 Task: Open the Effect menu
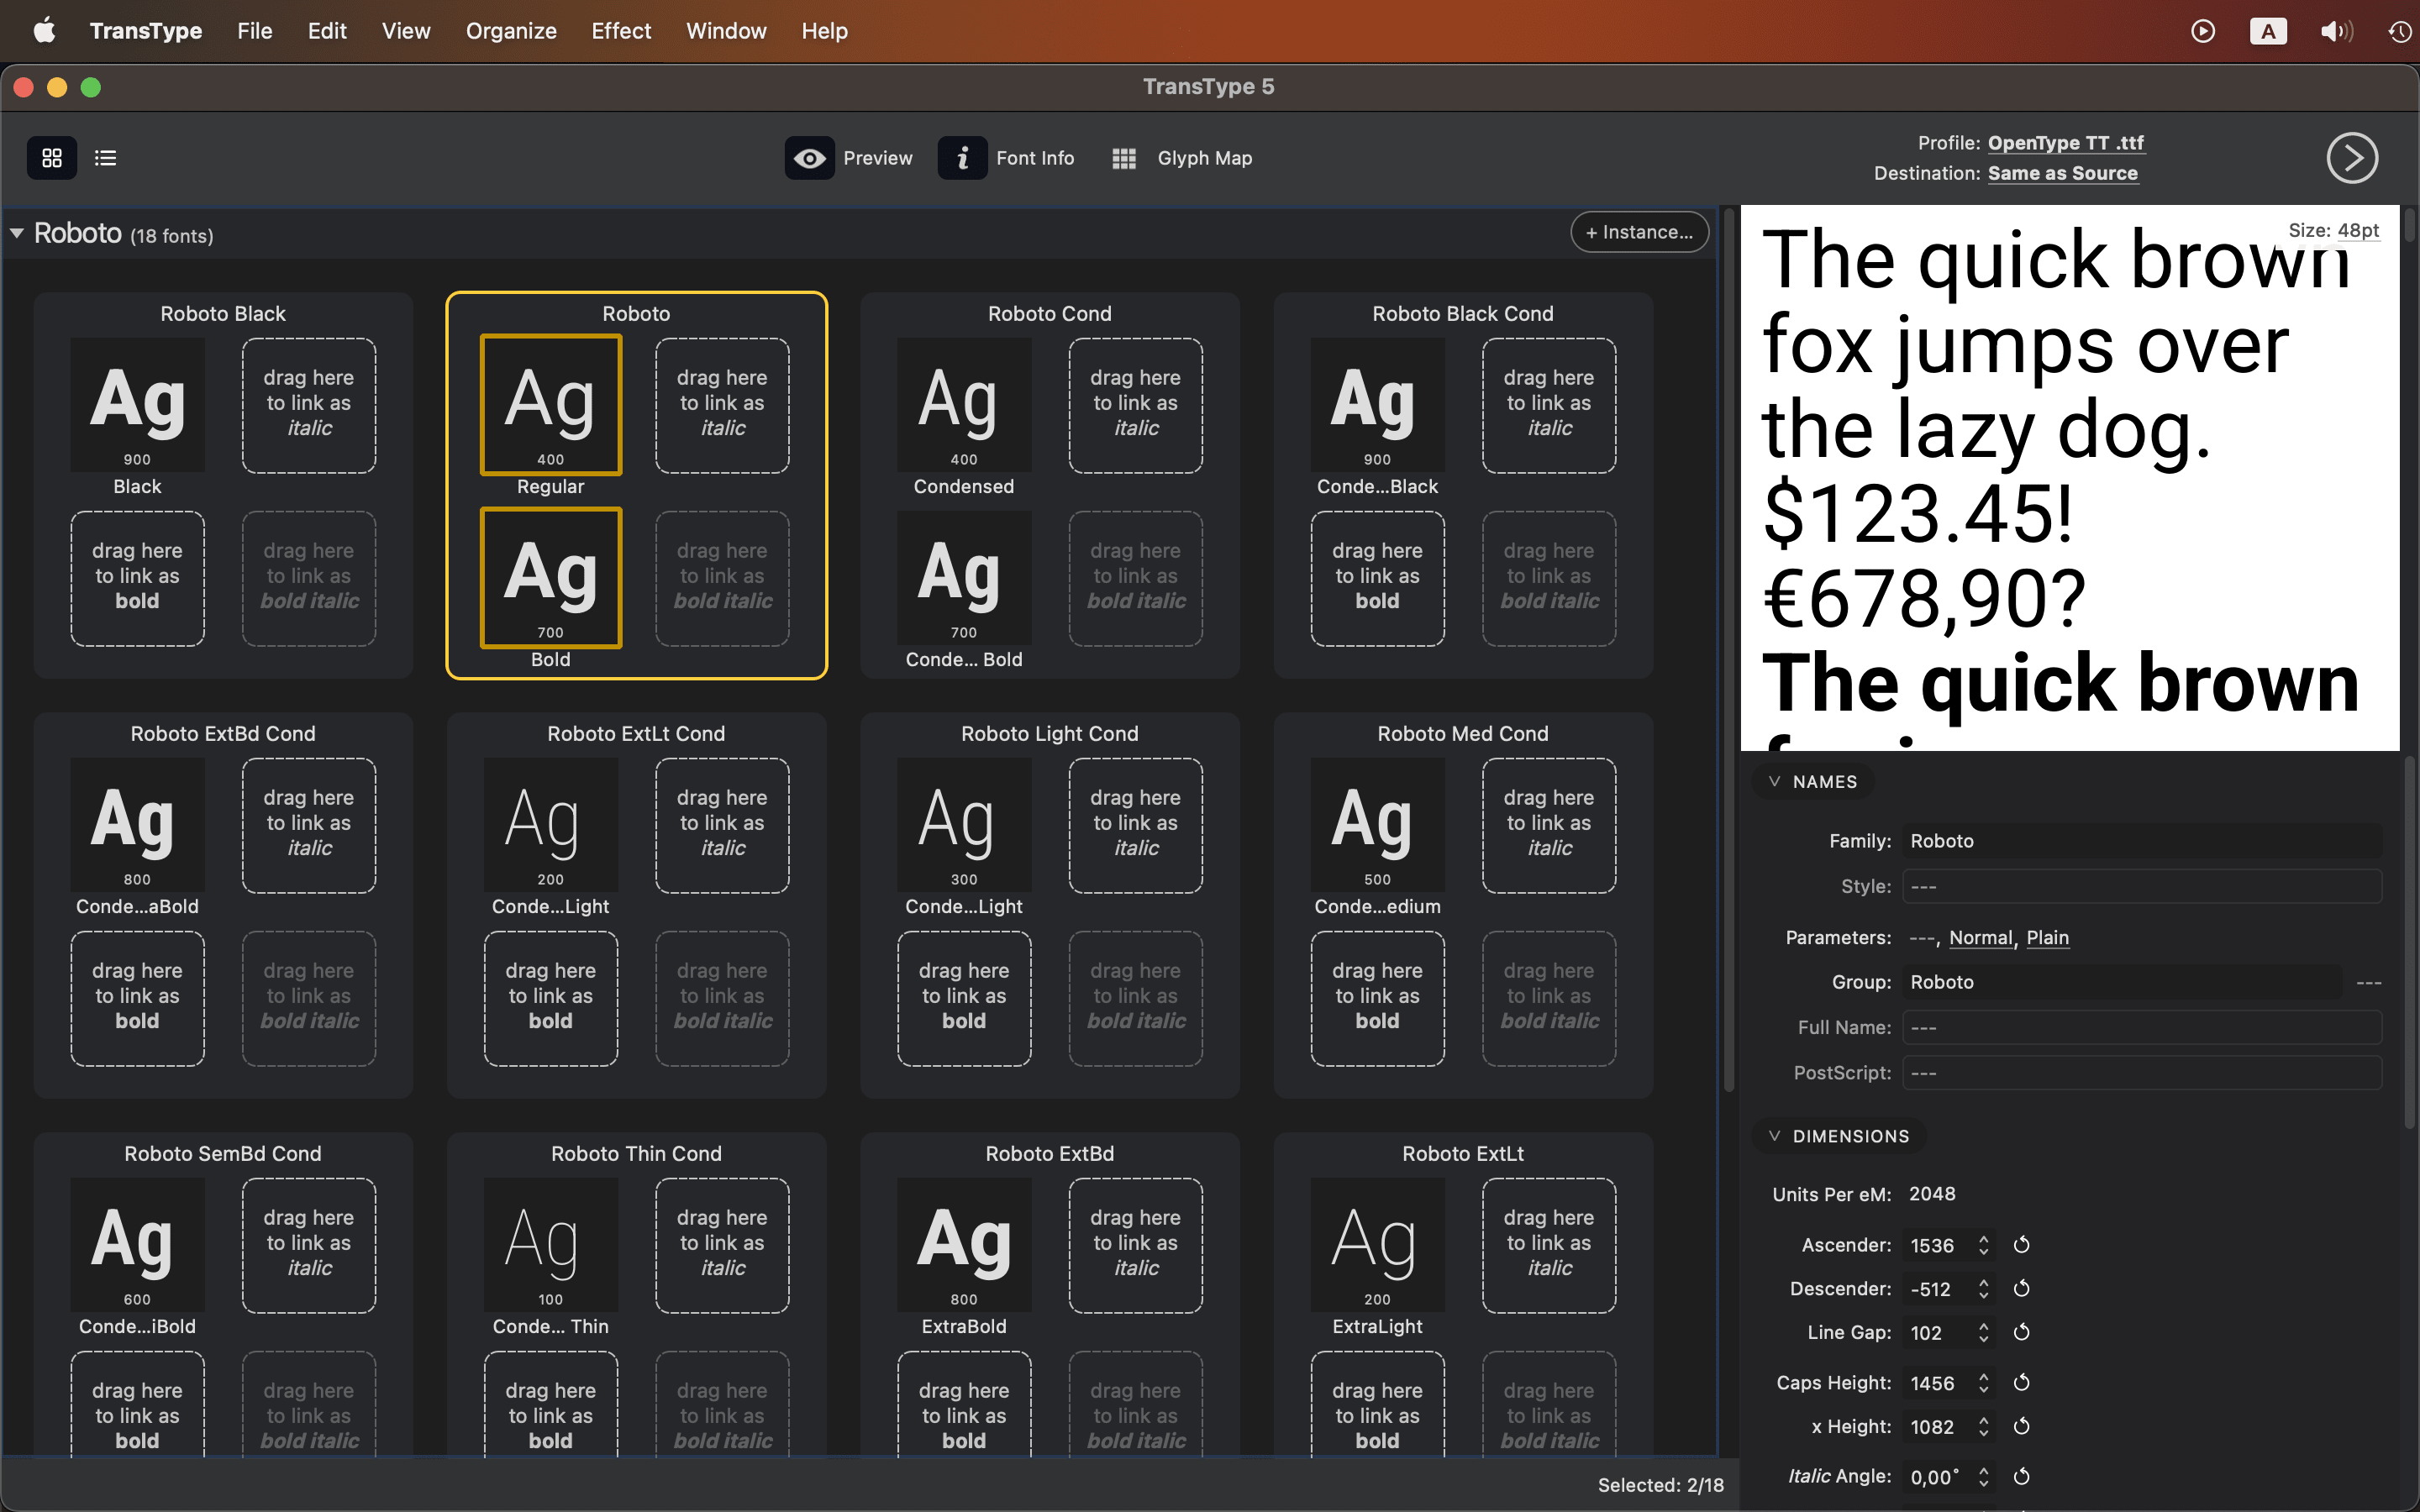pyautogui.click(x=621, y=31)
